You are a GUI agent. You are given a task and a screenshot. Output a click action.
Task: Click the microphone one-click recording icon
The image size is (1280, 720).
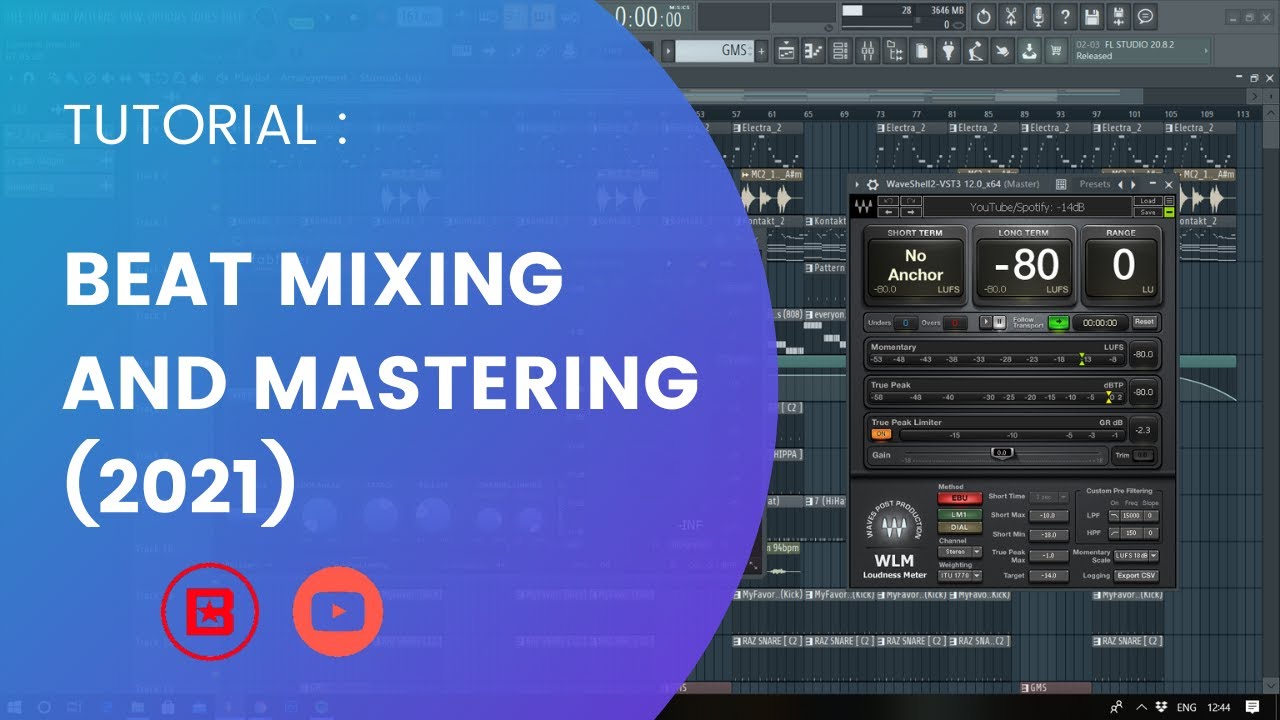(x=1038, y=17)
